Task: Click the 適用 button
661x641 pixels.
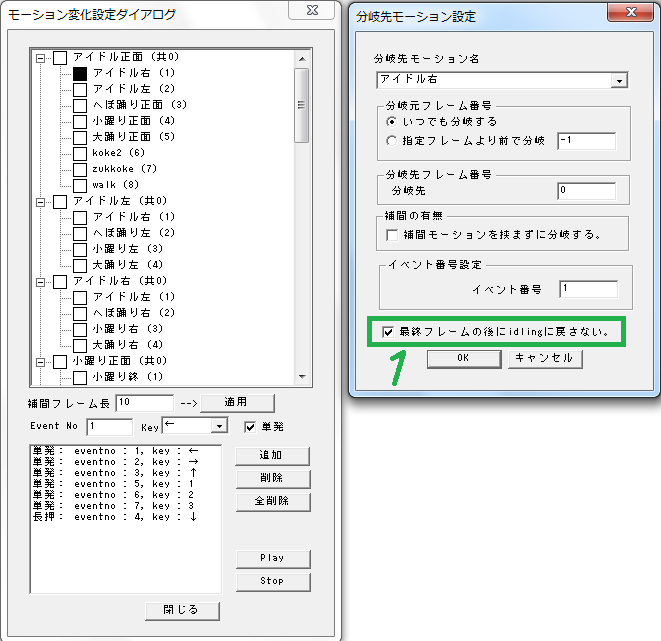Action: click(236, 402)
